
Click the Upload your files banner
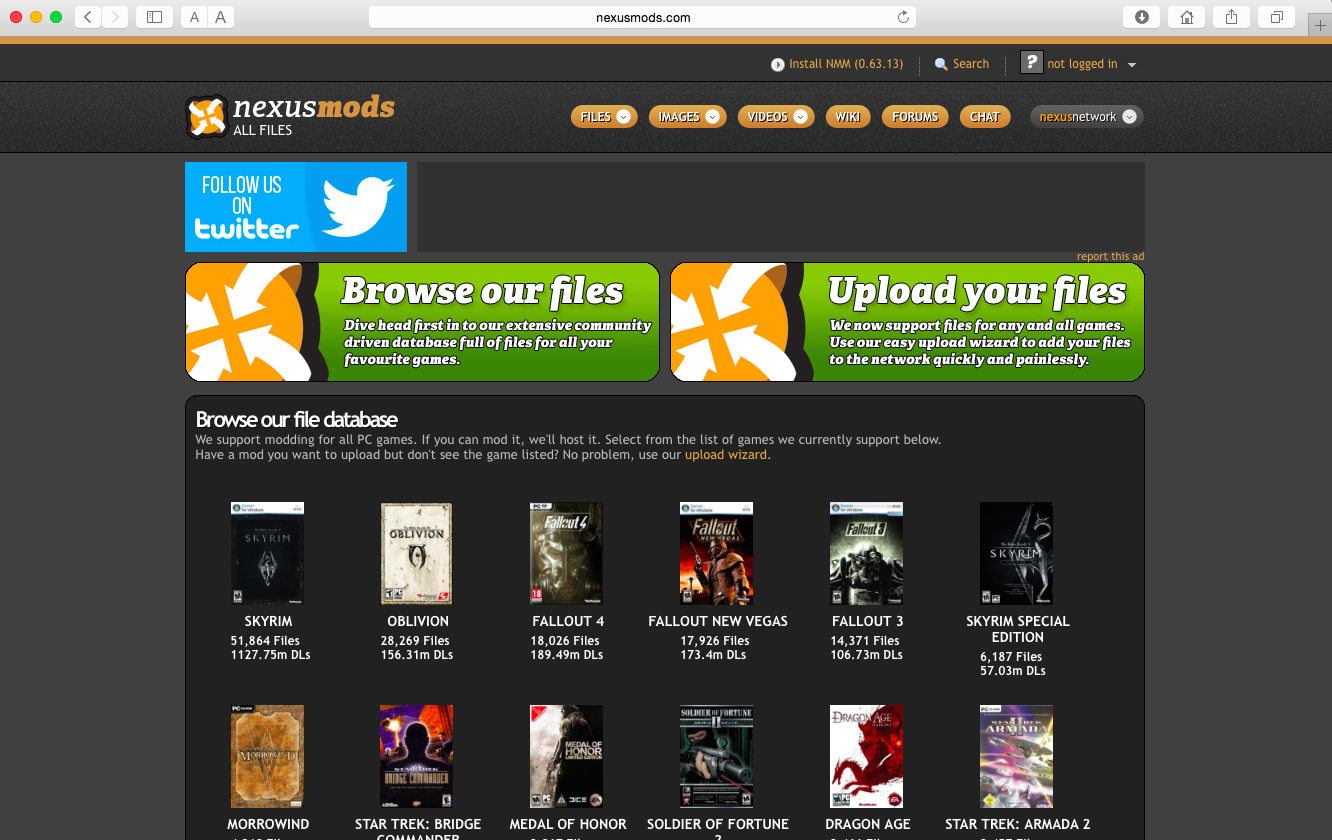point(907,322)
